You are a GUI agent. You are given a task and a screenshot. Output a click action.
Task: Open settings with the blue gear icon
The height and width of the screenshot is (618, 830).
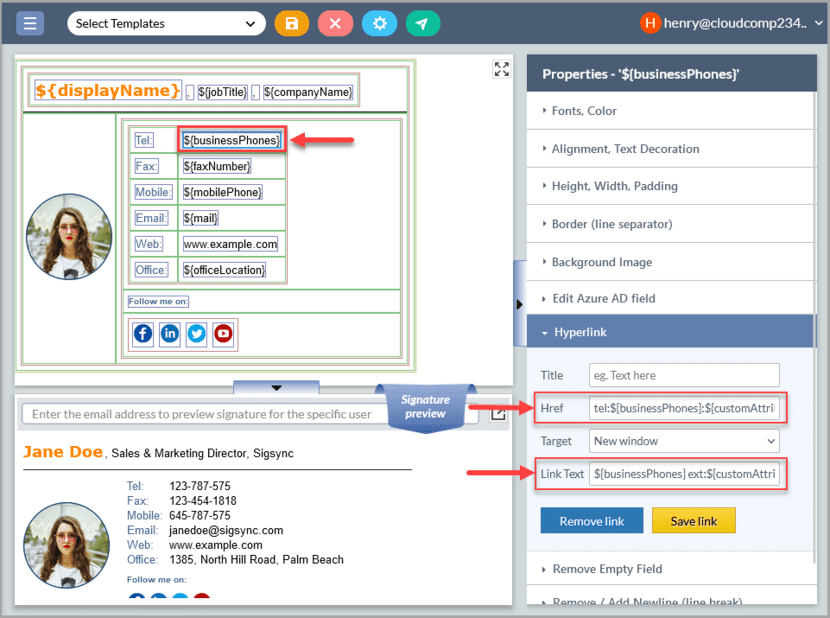click(x=379, y=23)
